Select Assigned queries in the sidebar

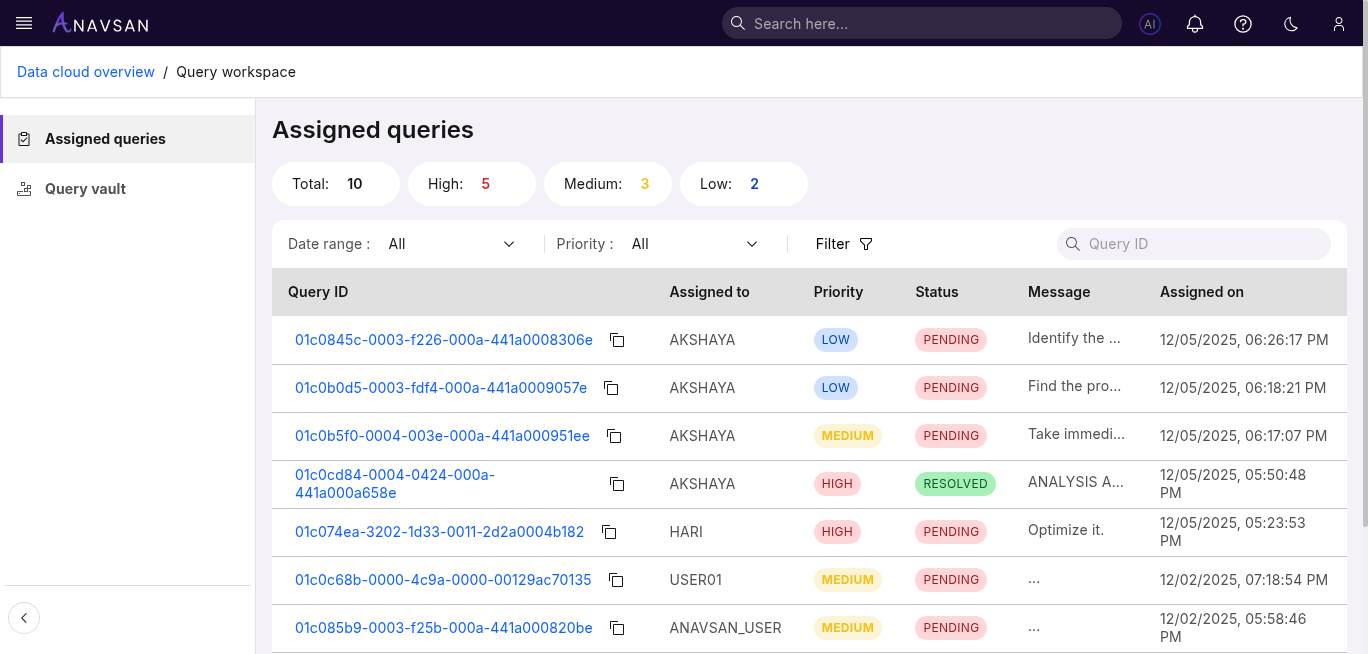[x=105, y=138]
